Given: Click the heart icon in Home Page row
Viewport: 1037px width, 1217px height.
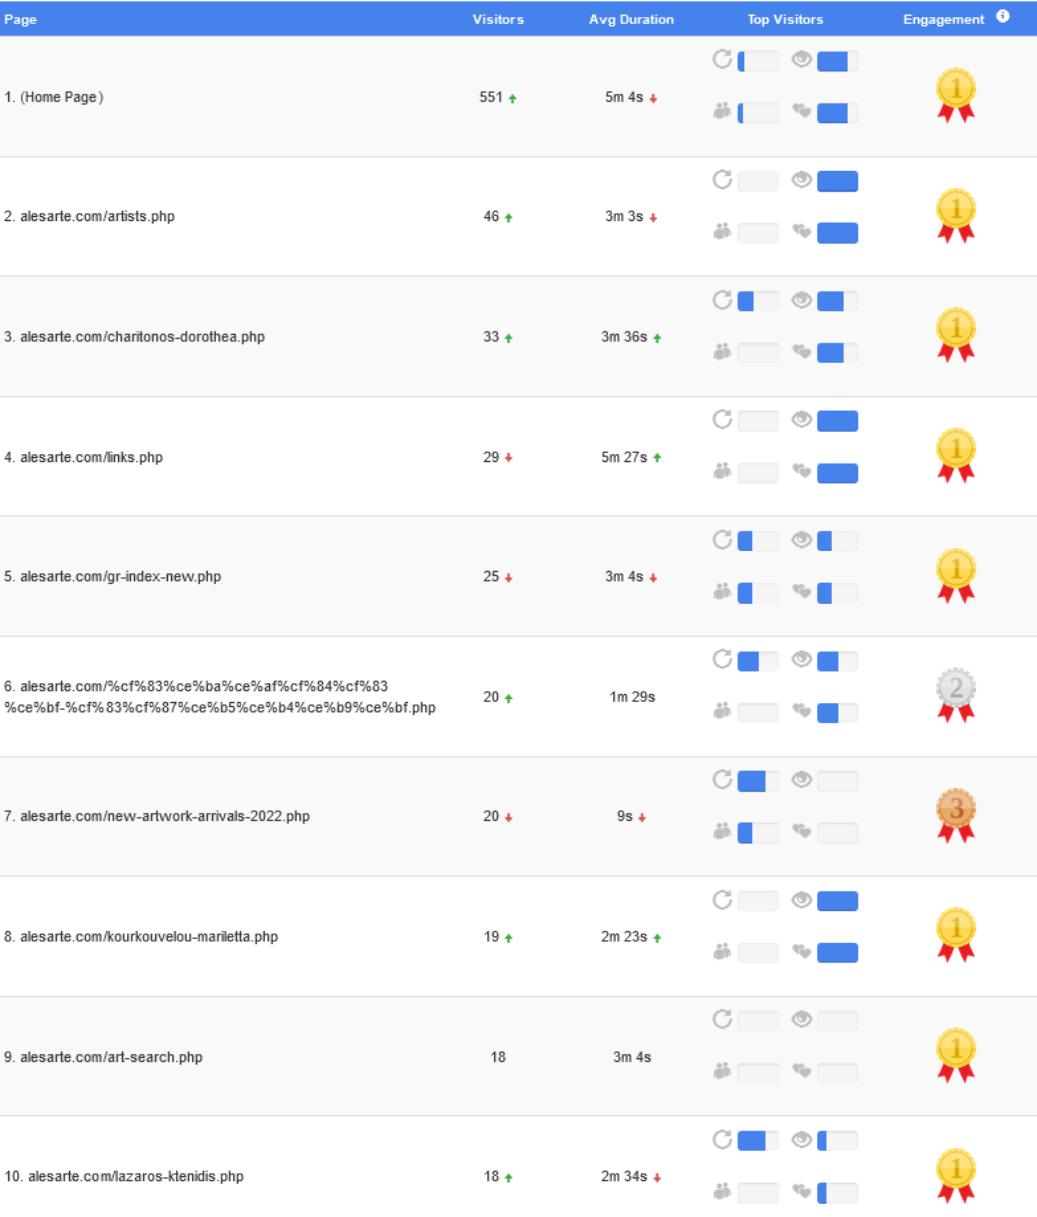Looking at the screenshot, I should click(x=801, y=113).
